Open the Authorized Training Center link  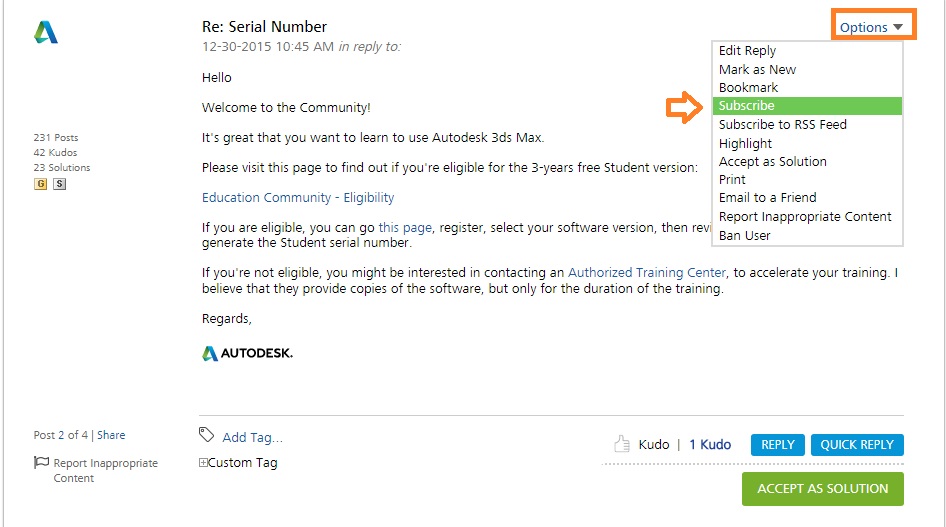point(646,272)
